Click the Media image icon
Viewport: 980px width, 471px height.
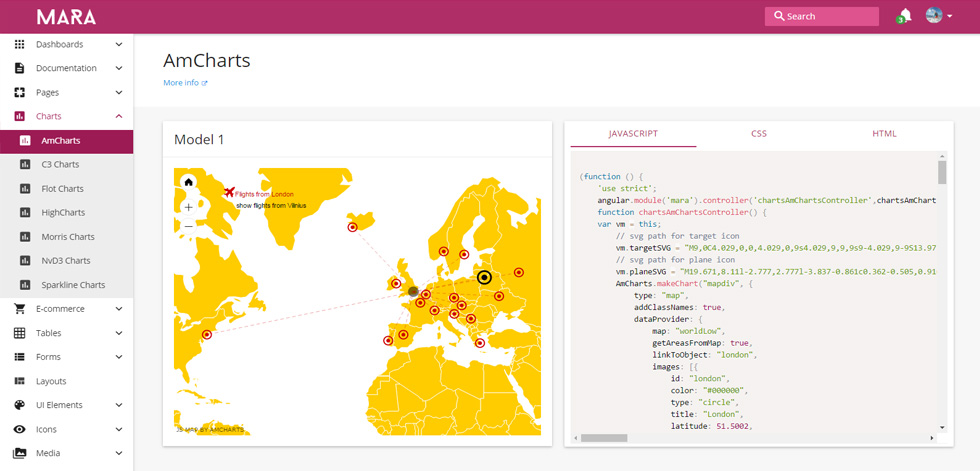coord(19,453)
